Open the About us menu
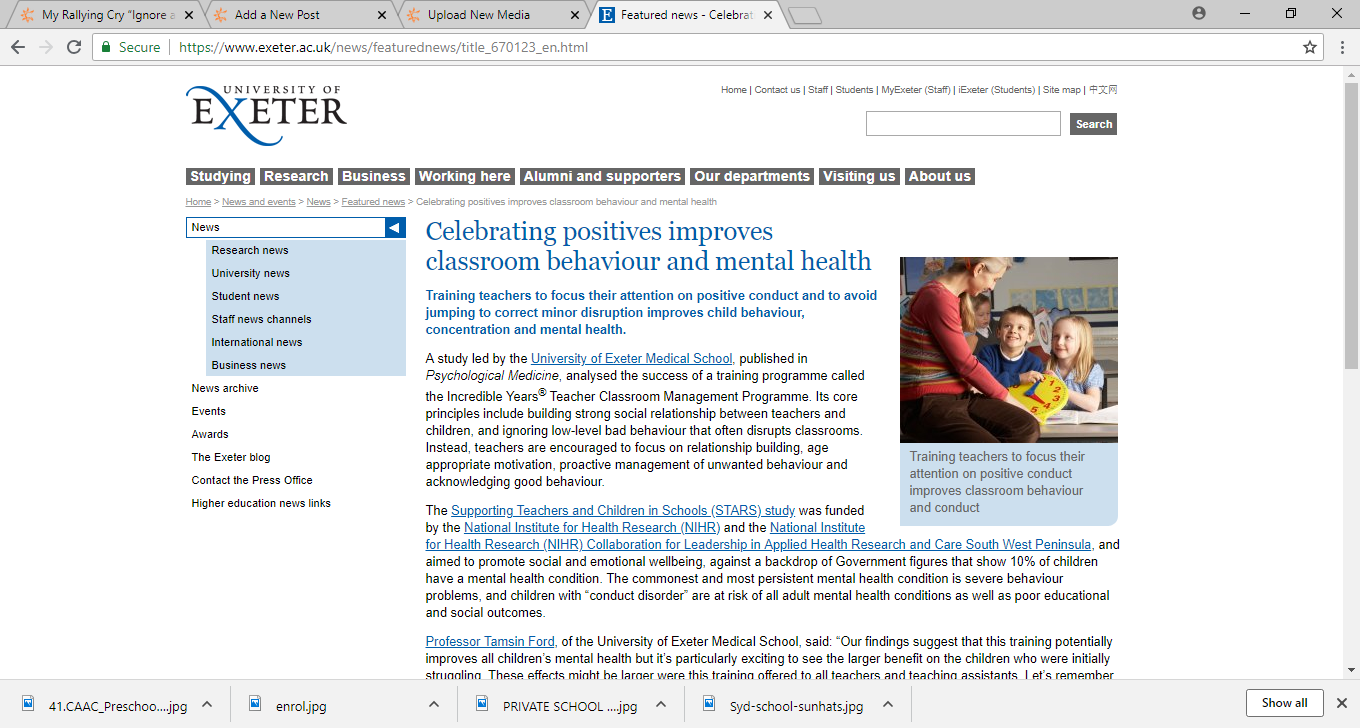 pos(939,176)
